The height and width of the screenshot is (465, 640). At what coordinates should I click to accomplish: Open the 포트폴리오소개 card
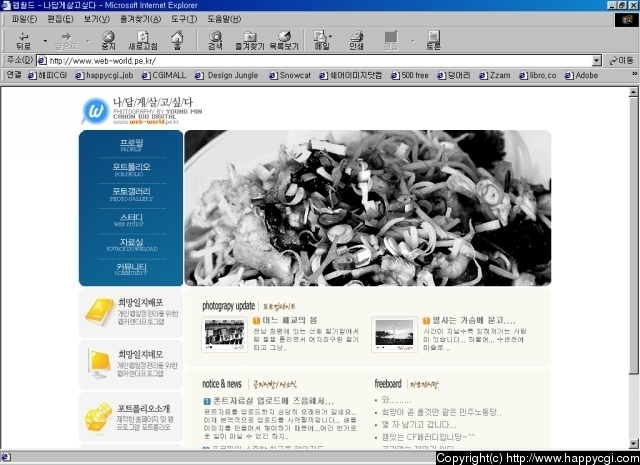pos(131,417)
